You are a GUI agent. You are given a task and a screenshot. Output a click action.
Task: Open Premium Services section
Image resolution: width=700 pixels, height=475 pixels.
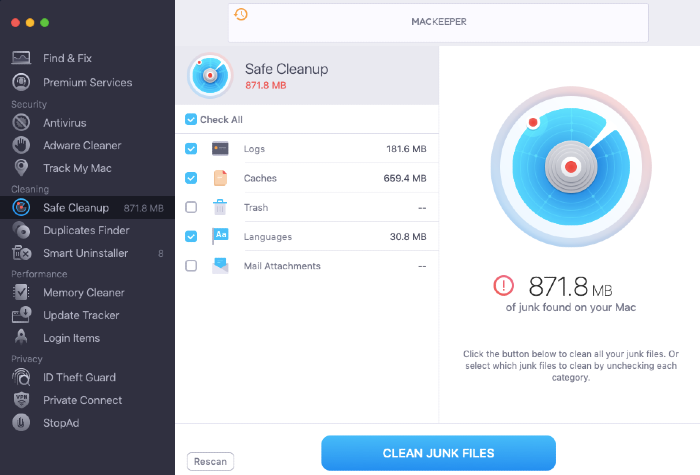pyautogui.click(x=88, y=82)
